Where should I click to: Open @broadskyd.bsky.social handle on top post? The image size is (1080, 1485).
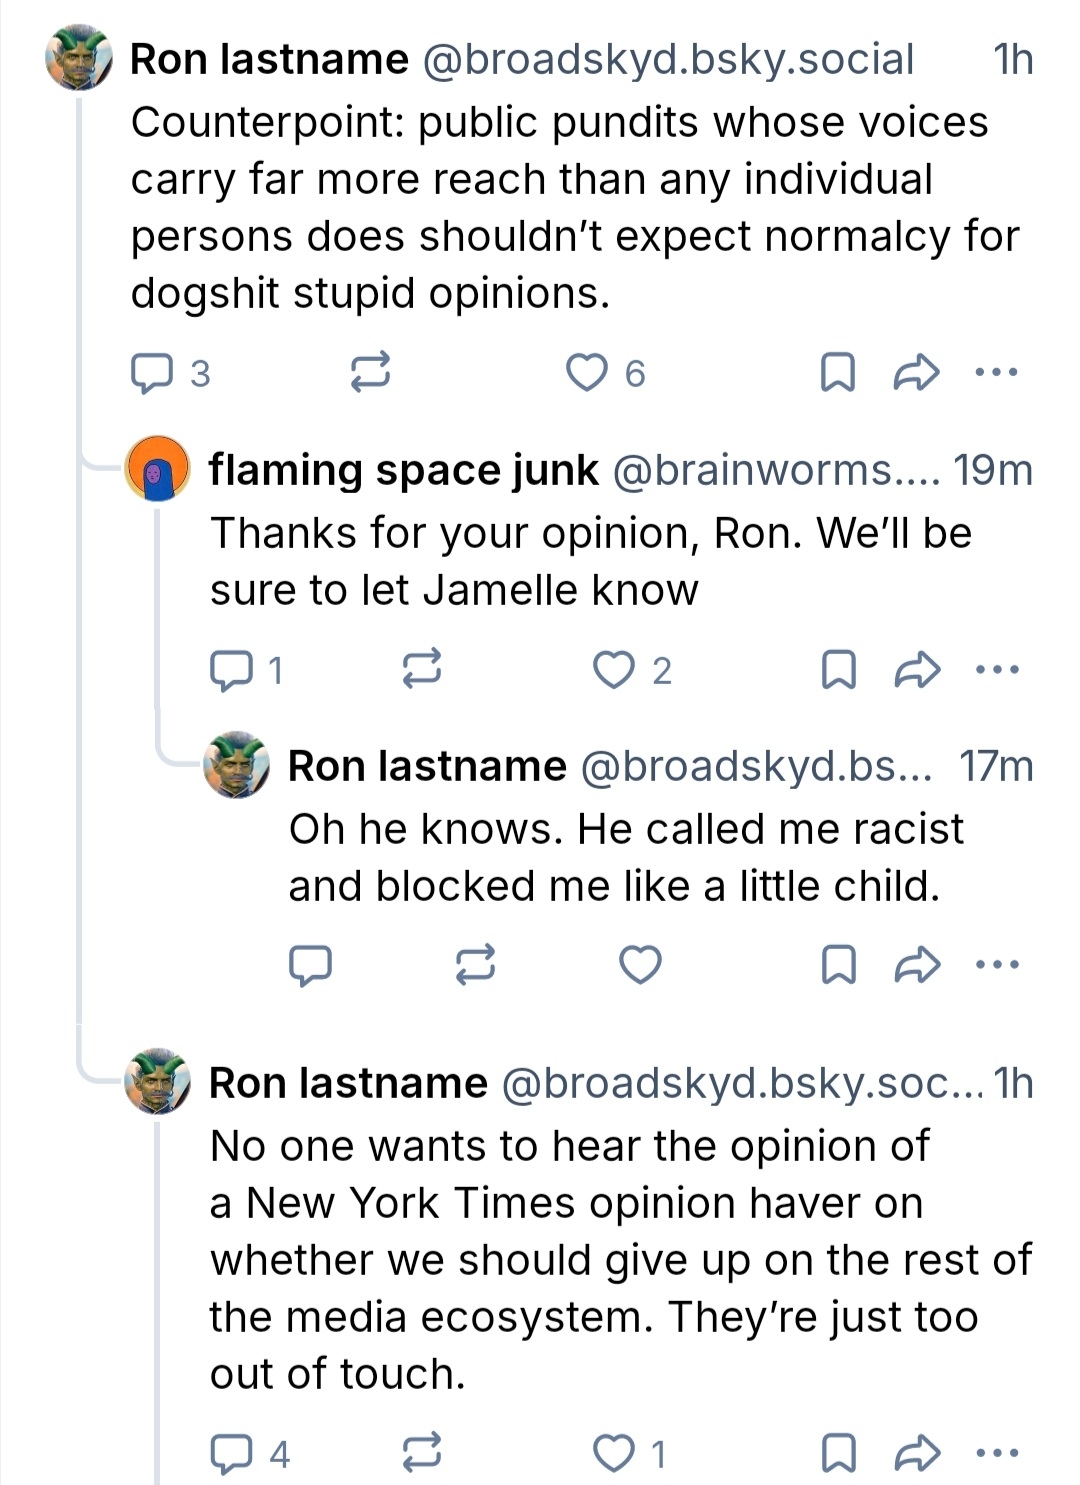(668, 60)
